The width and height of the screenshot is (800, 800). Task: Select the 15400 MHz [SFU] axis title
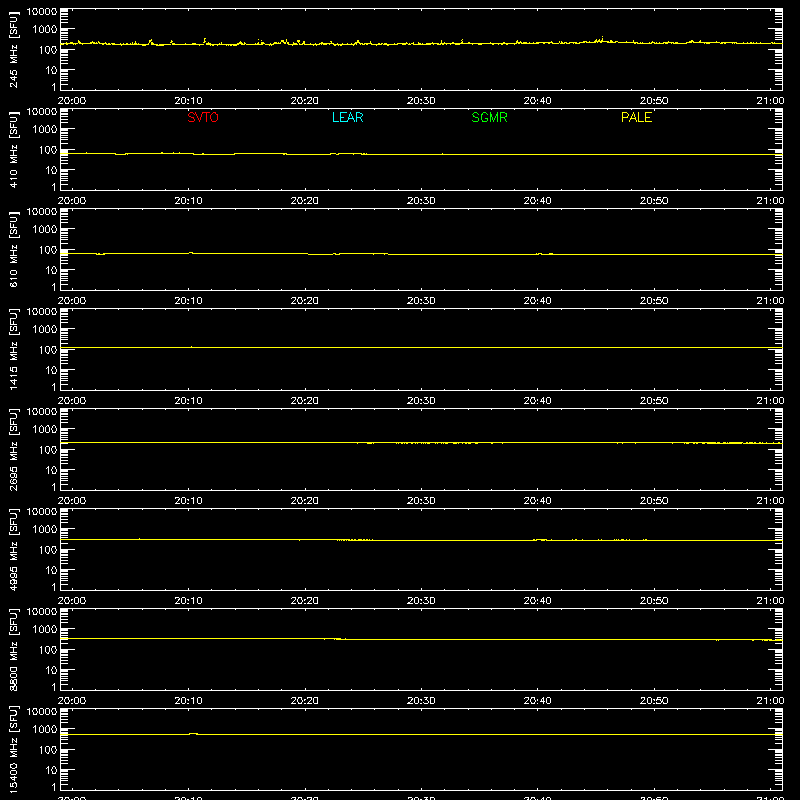[x=14, y=749]
